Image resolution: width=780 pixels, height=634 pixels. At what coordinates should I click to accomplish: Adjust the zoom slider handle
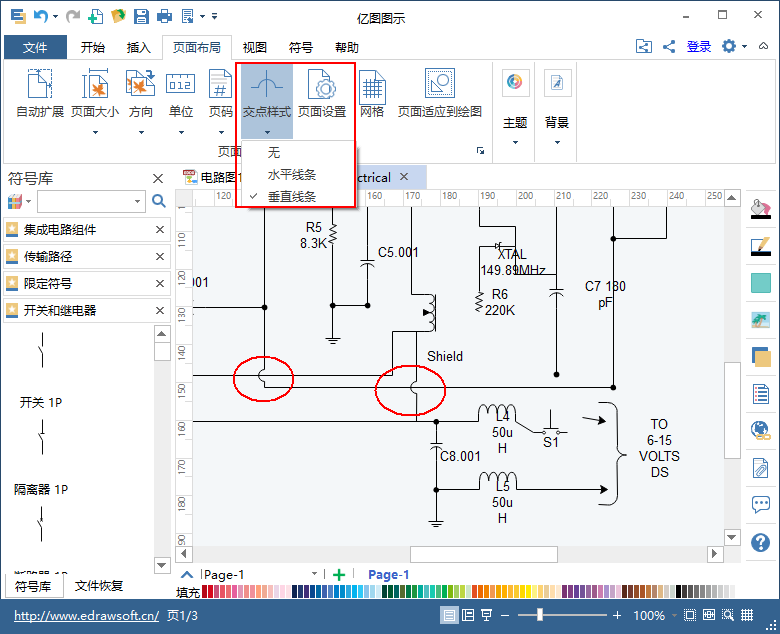point(540,616)
